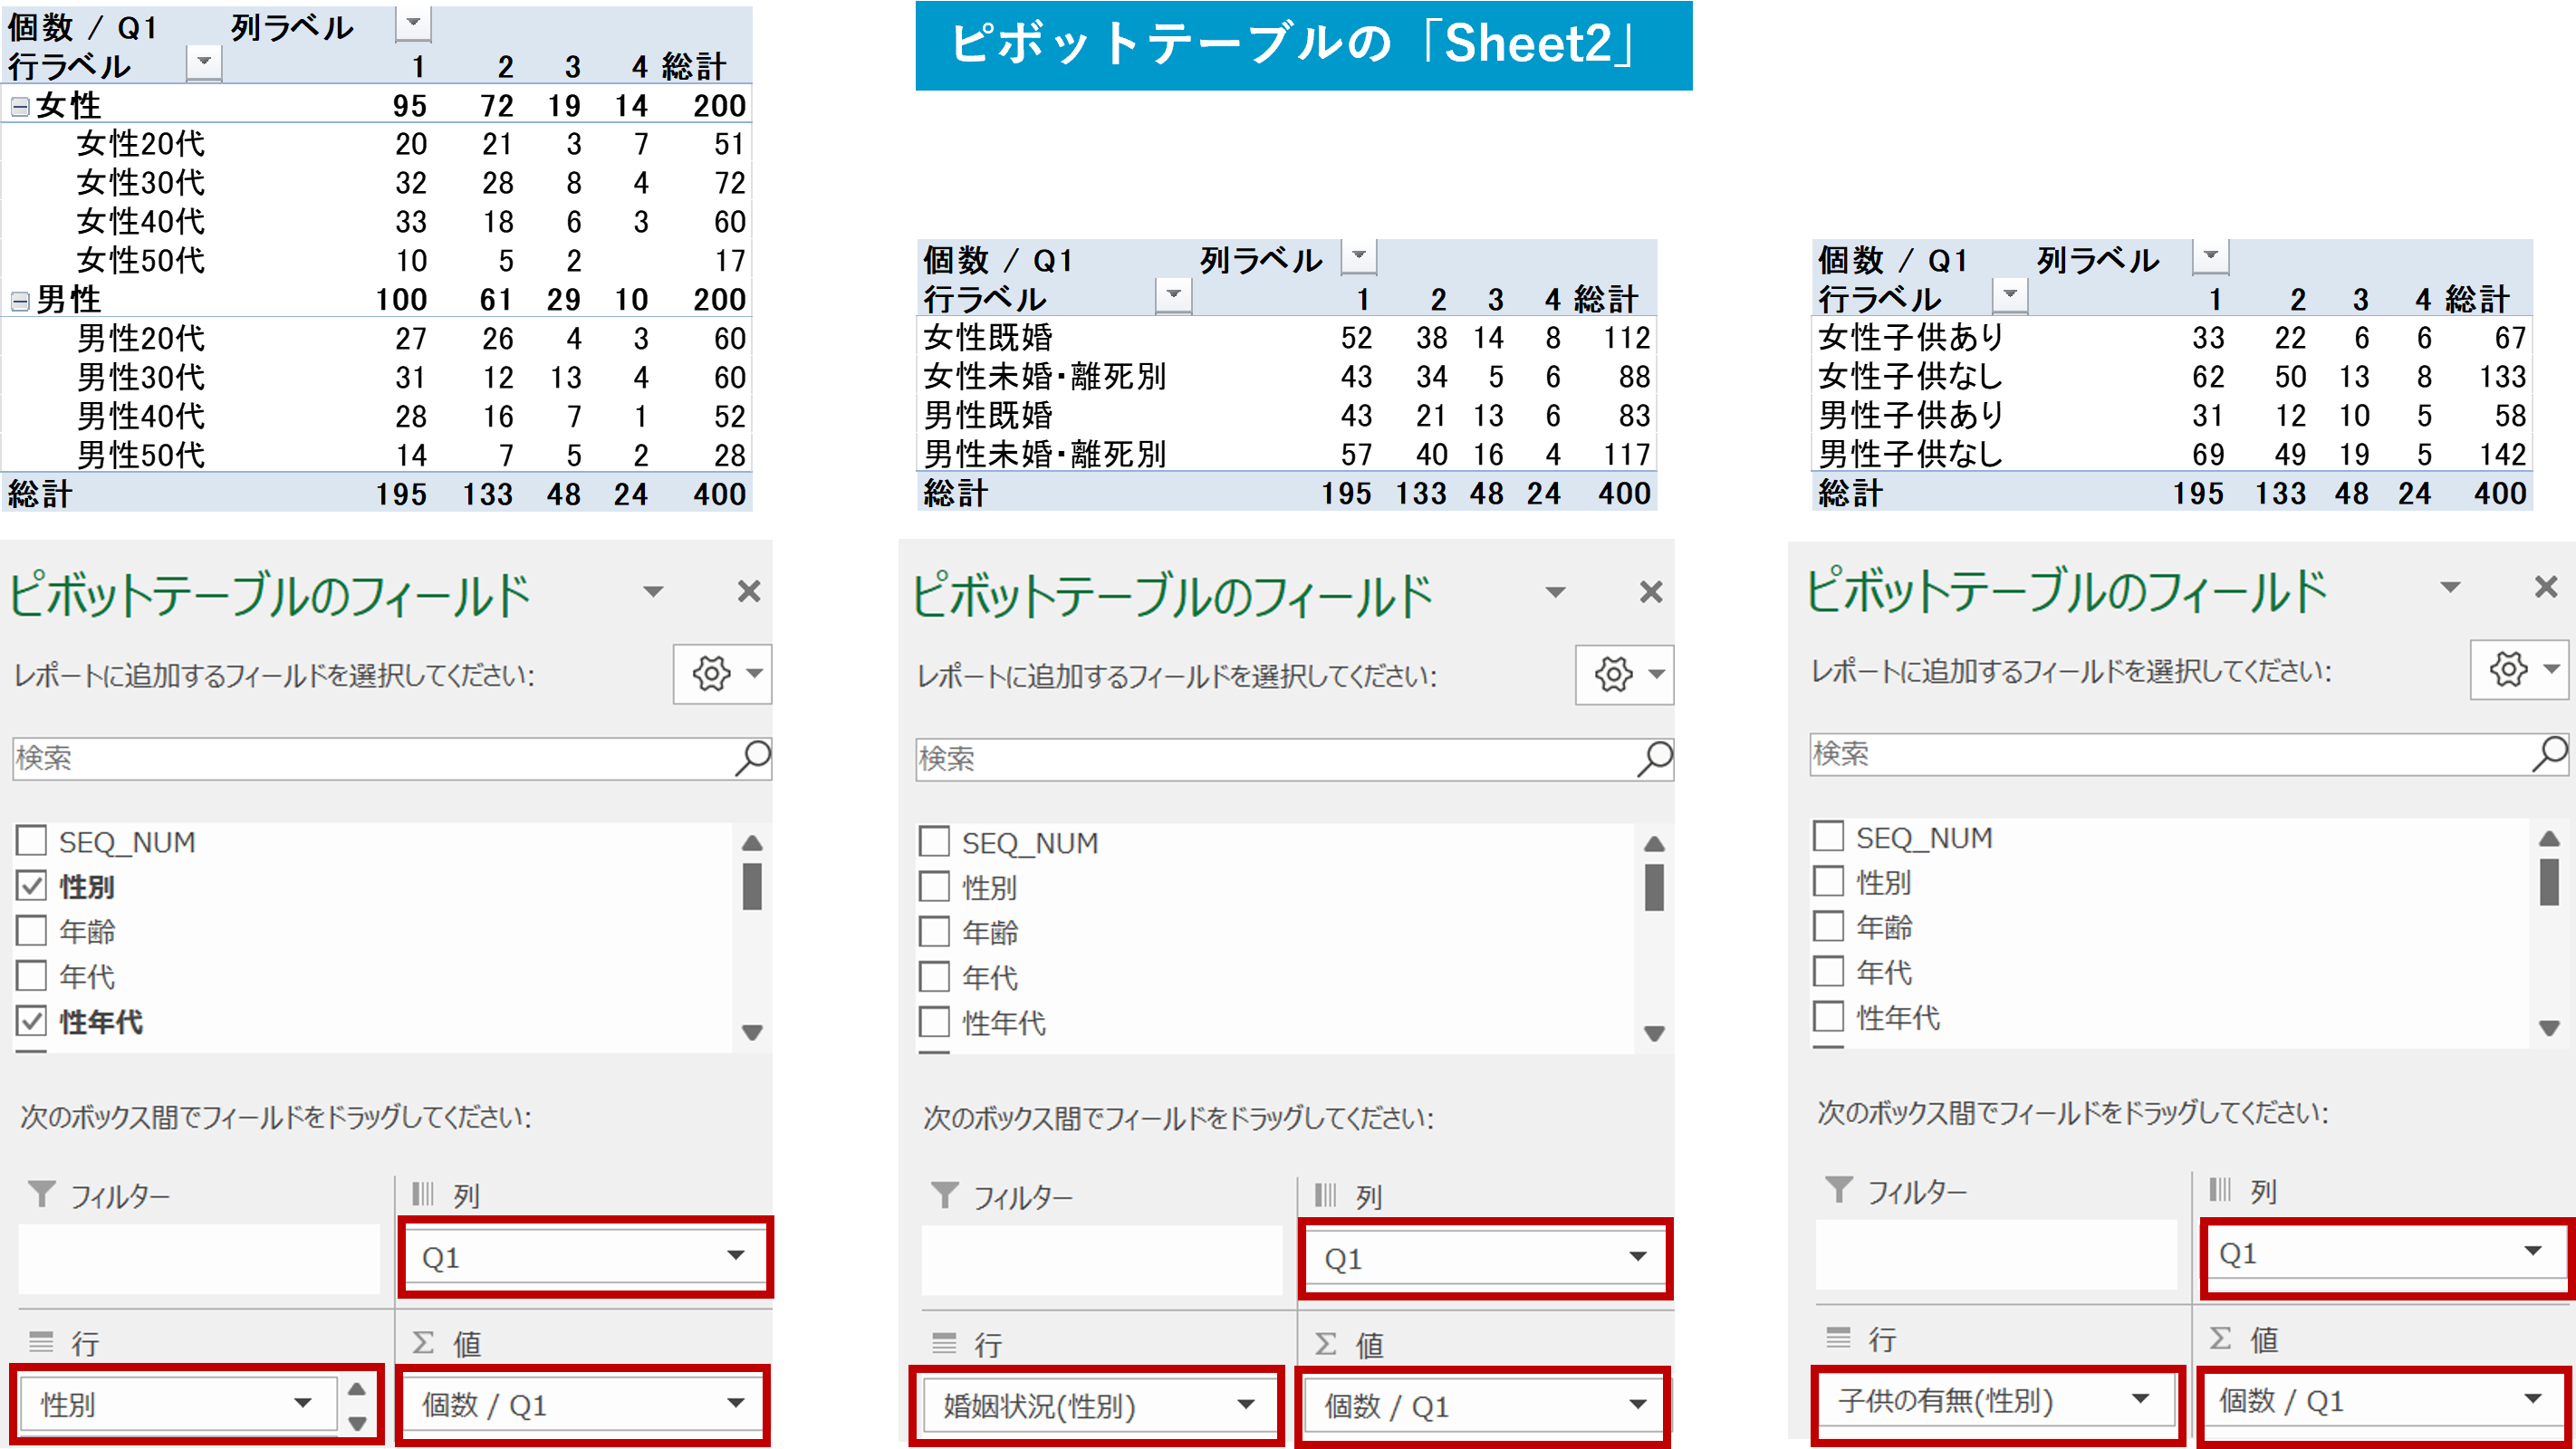The width and height of the screenshot is (2576, 1449).
Task: Check the SEQ_NUM field in the right field list
Action: (x=1828, y=836)
